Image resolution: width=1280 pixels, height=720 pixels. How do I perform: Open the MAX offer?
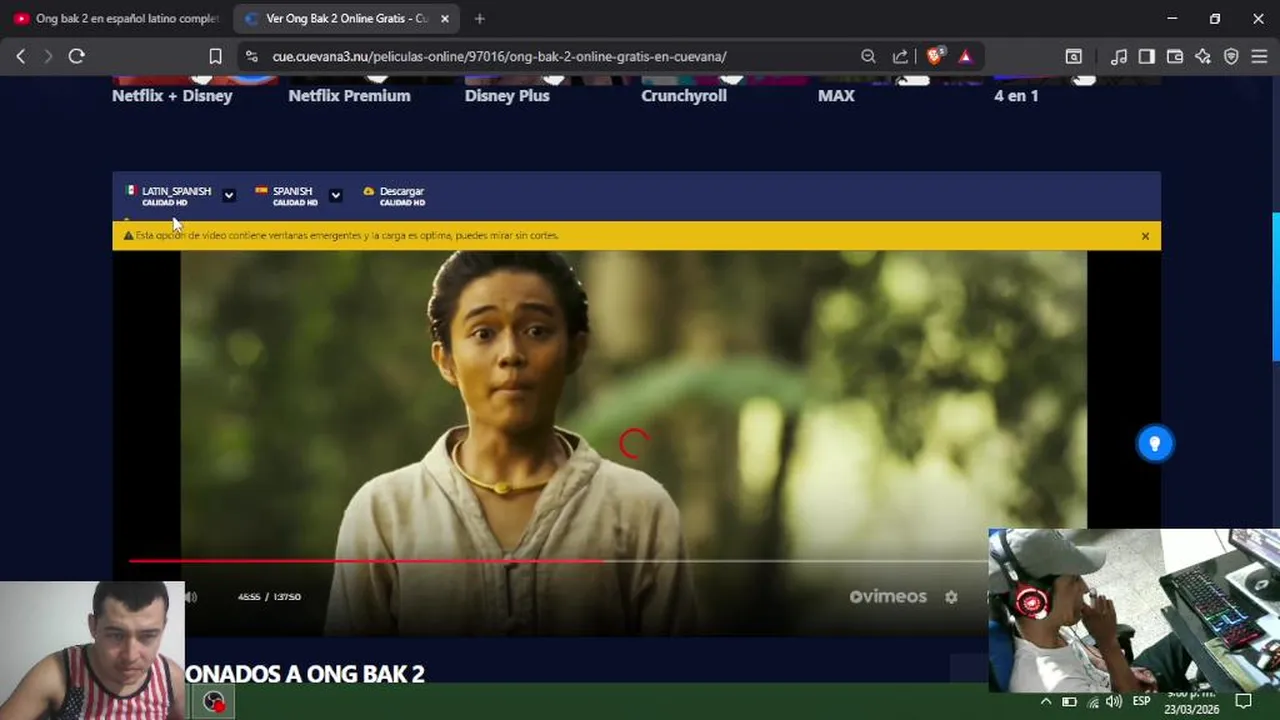click(836, 96)
